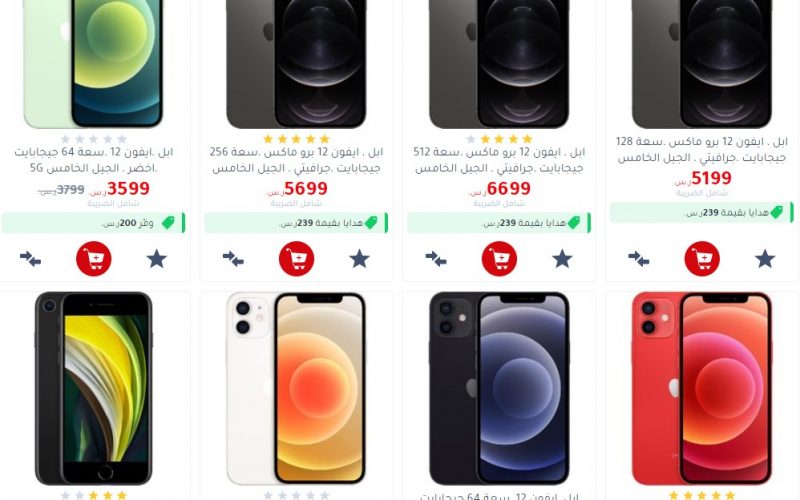The width and height of the screenshot is (800, 500).
Task: Compare the 512GB iPhone 12 Pro Max
Action: click(436, 259)
